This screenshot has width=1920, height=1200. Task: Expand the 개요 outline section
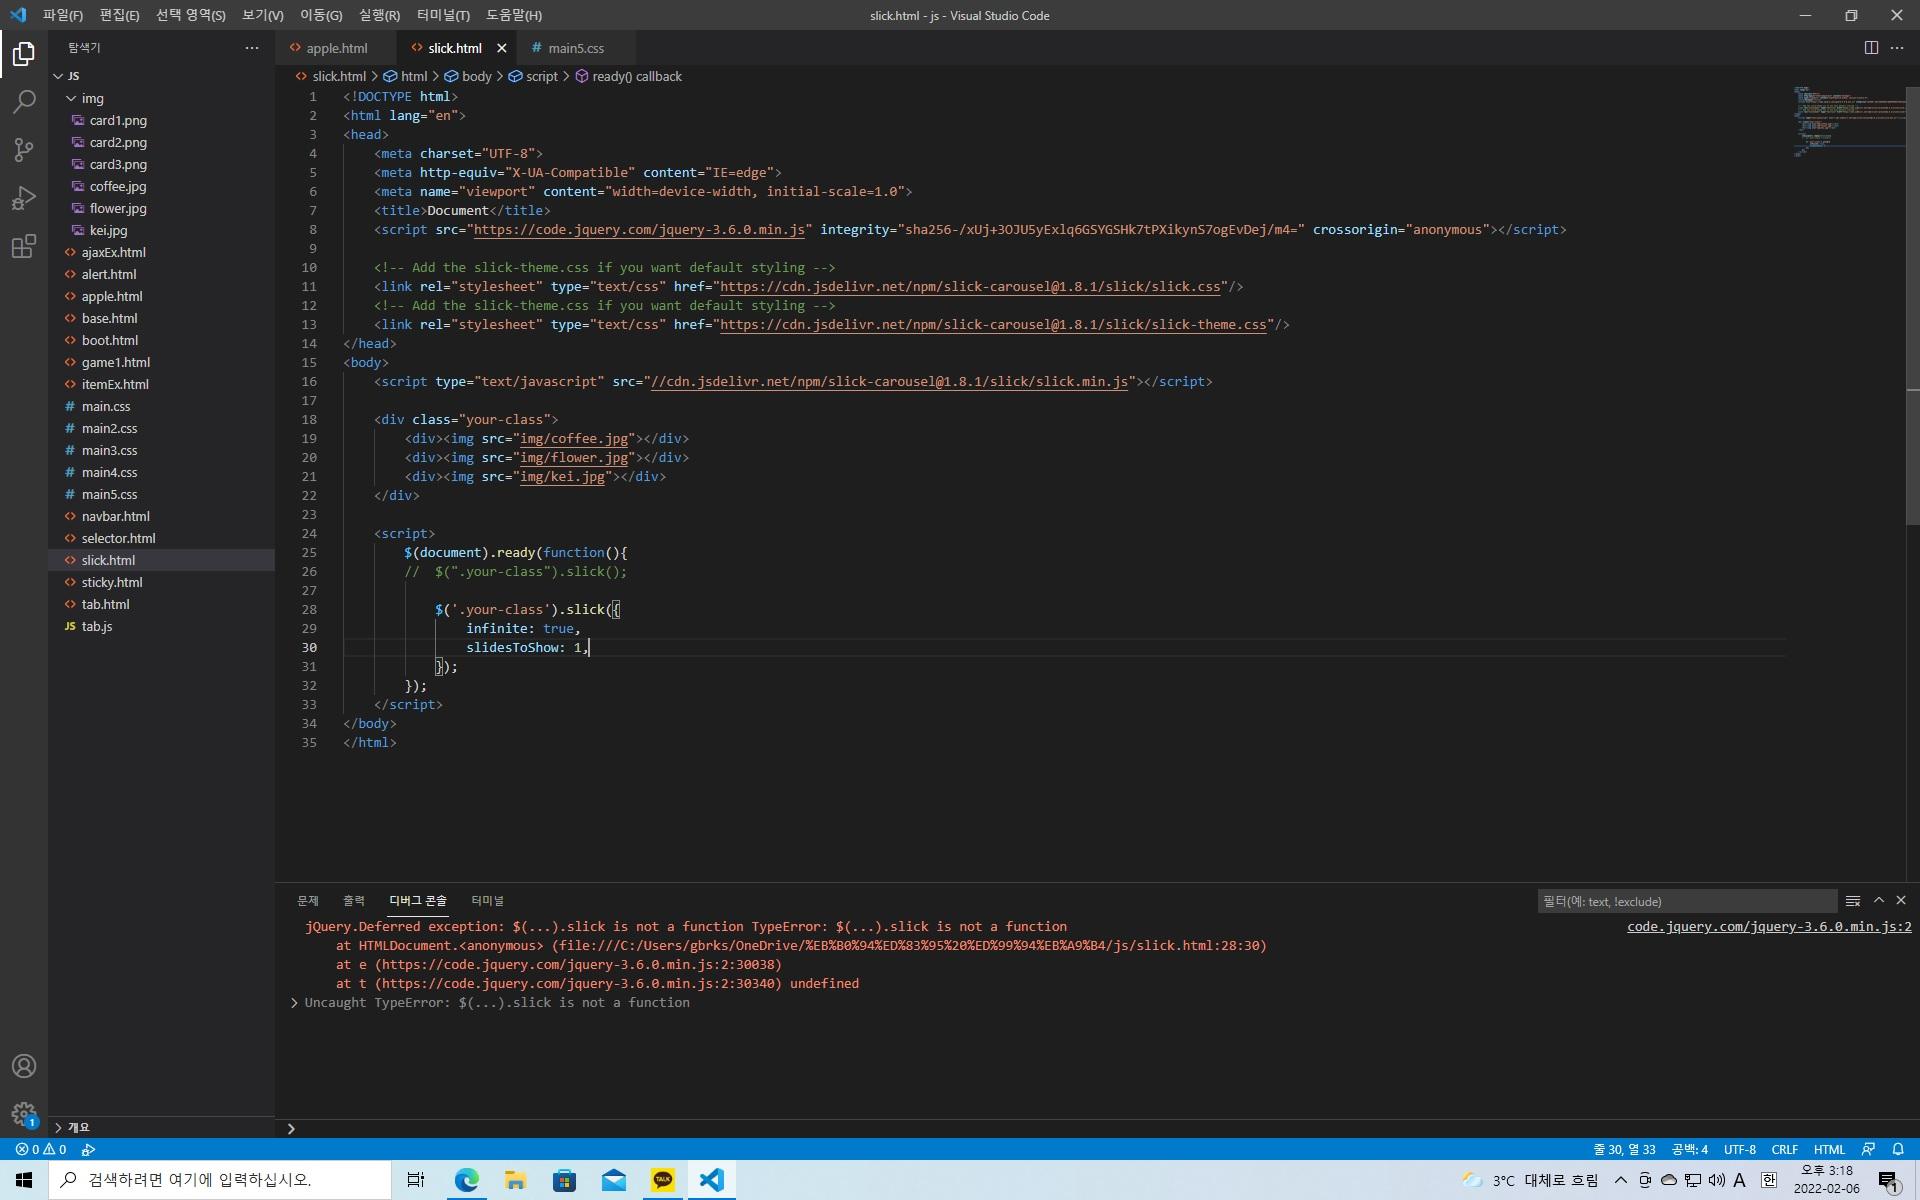pos(161,1127)
